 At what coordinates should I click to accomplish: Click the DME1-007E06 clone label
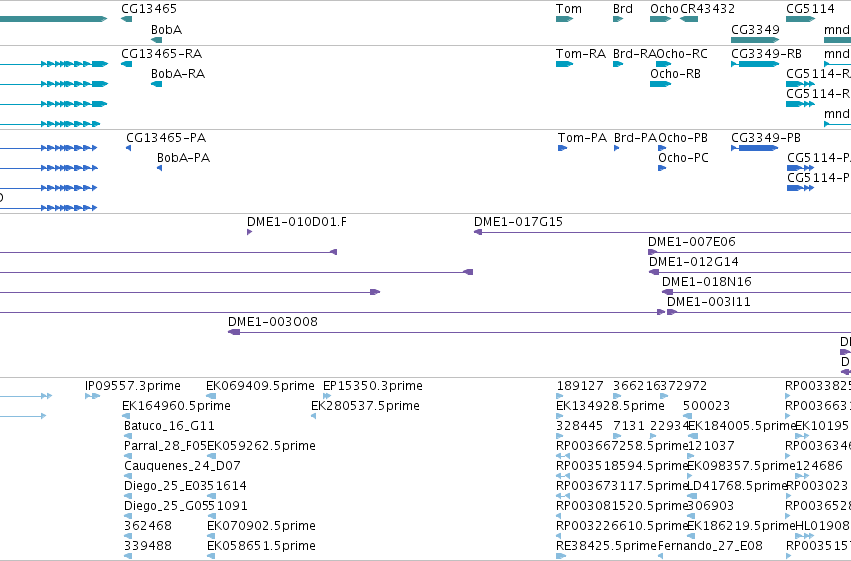tap(691, 242)
